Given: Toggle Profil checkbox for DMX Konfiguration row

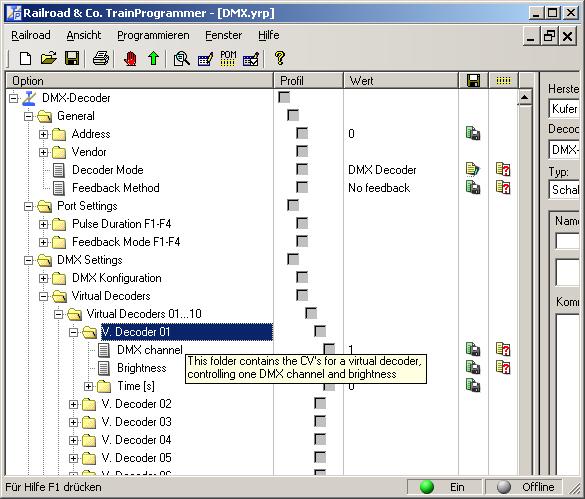Looking at the screenshot, I should pyautogui.click(x=302, y=277).
